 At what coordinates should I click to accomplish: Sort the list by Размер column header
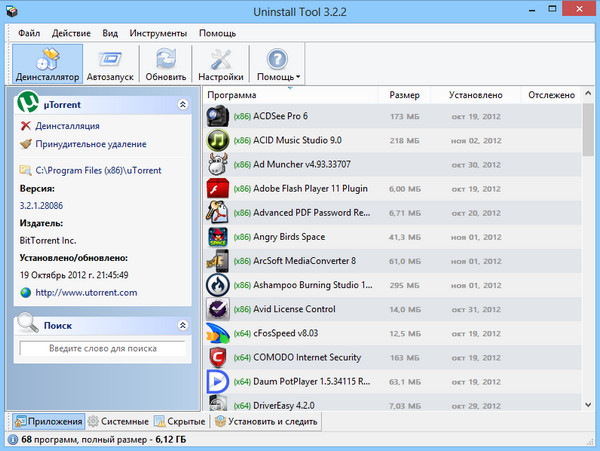(x=404, y=95)
